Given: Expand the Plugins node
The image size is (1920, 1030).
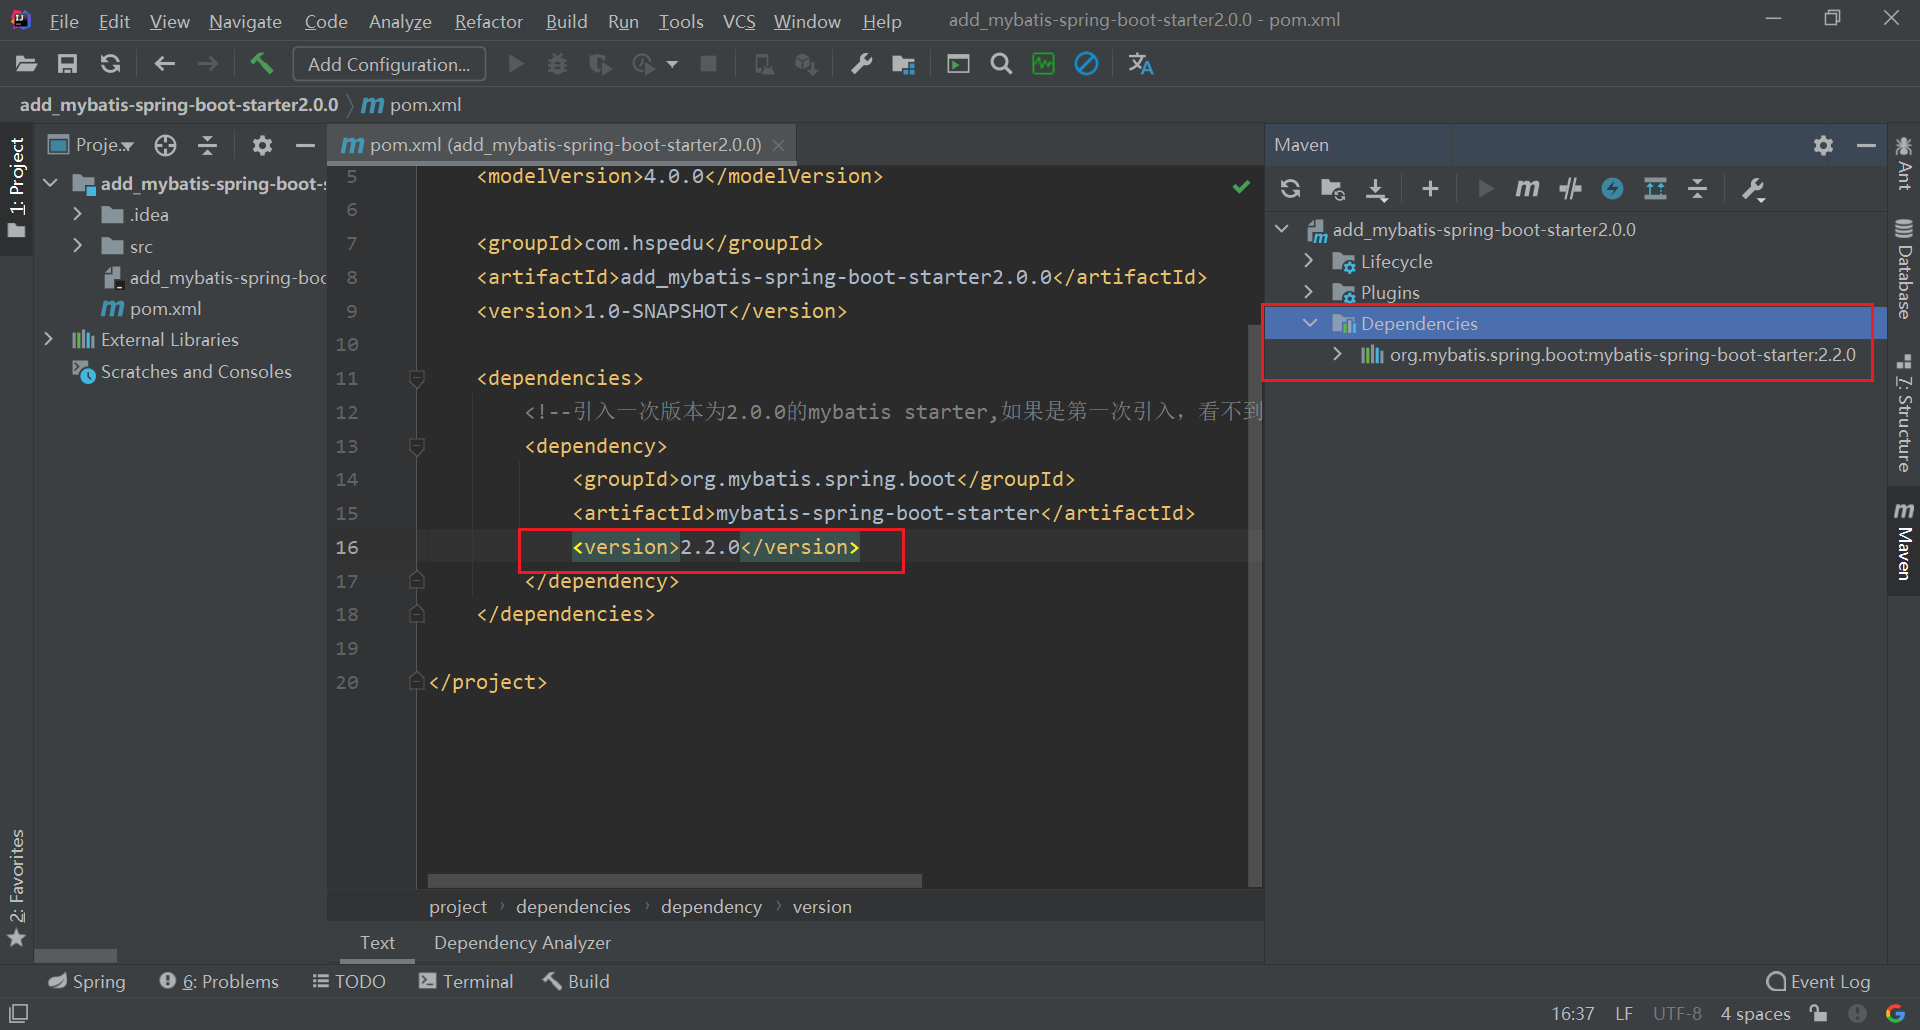Looking at the screenshot, I should point(1309,292).
